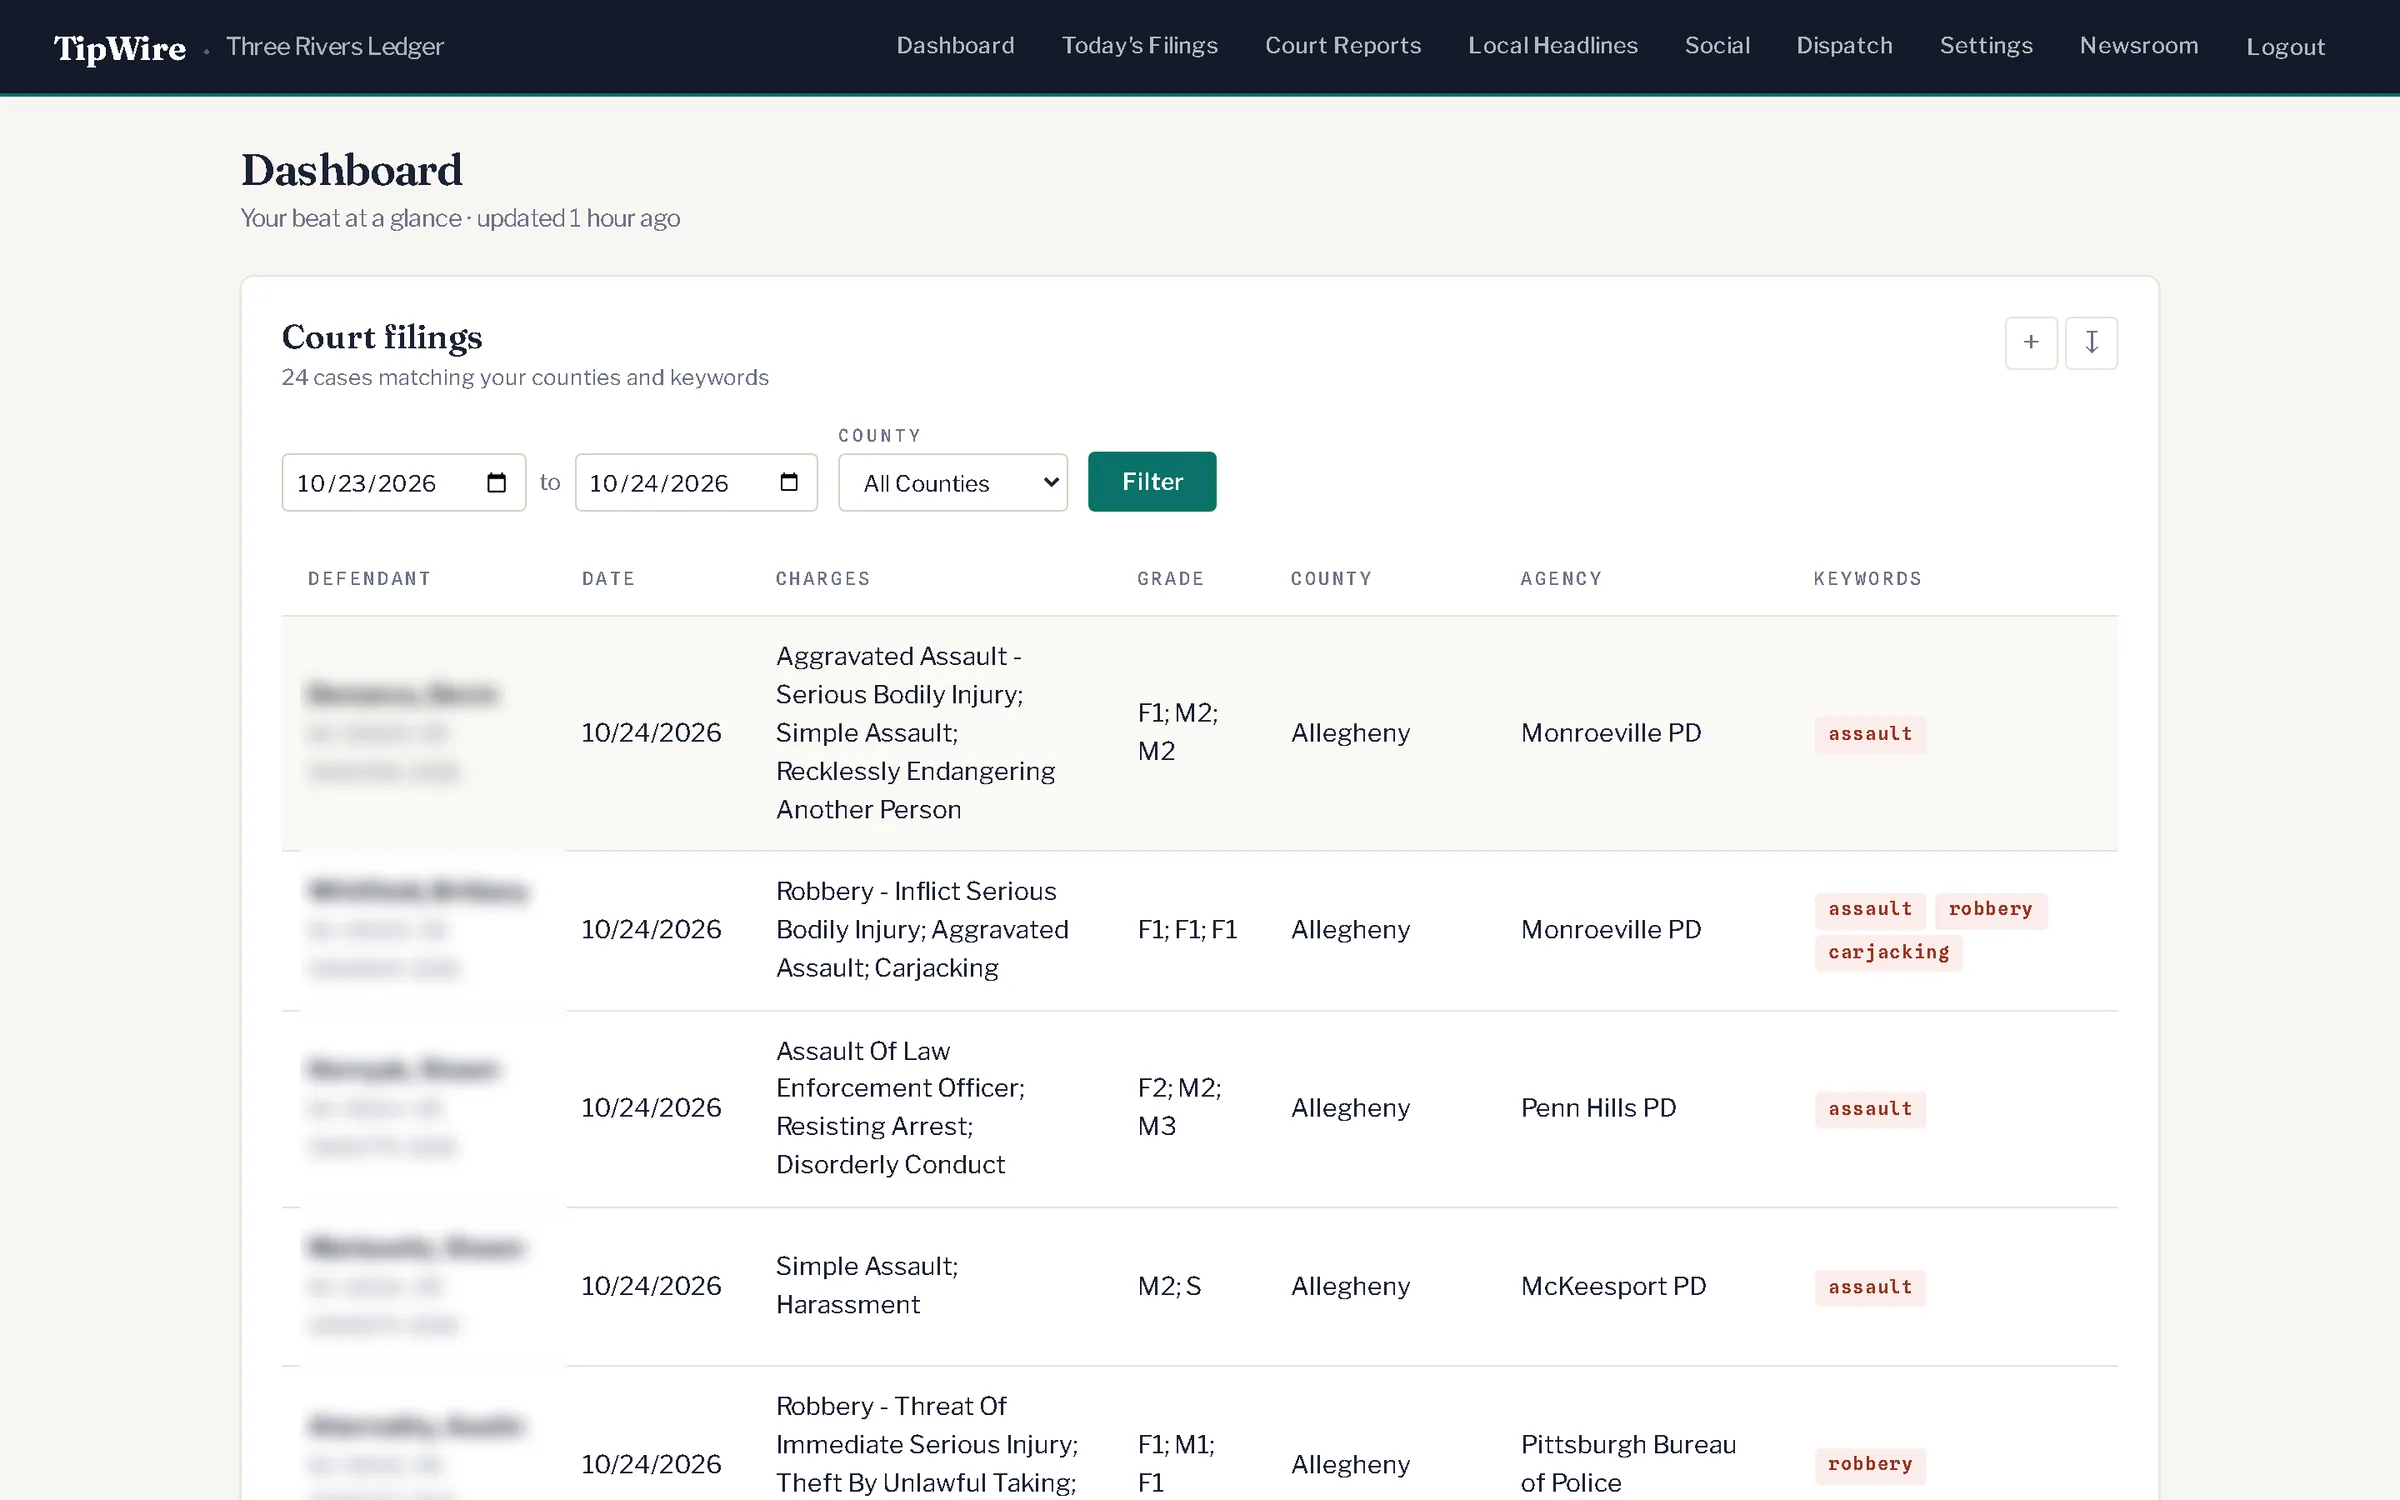This screenshot has height=1500, width=2400.
Task: Click the Charges column header
Action: click(x=823, y=579)
